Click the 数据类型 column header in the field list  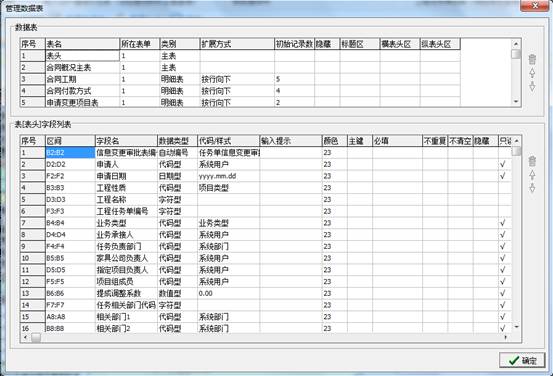[x=177, y=141]
